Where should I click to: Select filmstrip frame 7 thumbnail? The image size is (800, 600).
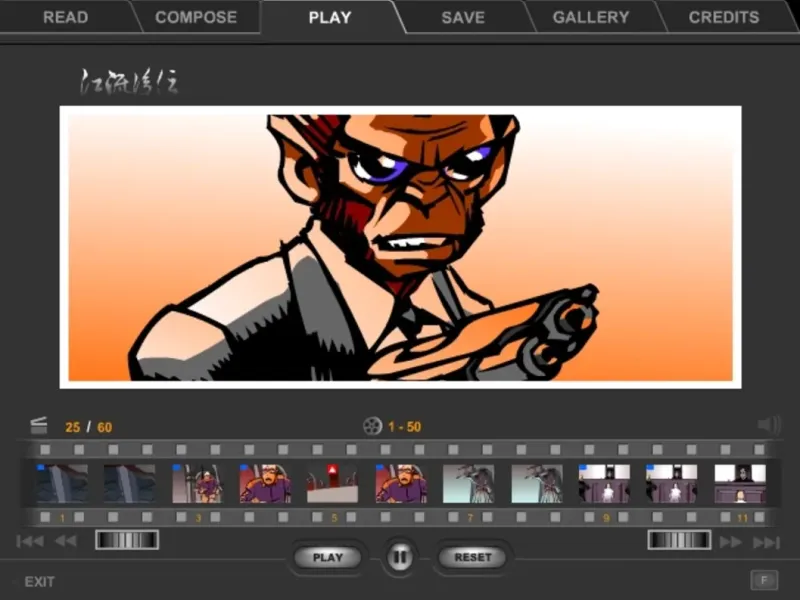pos(468,484)
